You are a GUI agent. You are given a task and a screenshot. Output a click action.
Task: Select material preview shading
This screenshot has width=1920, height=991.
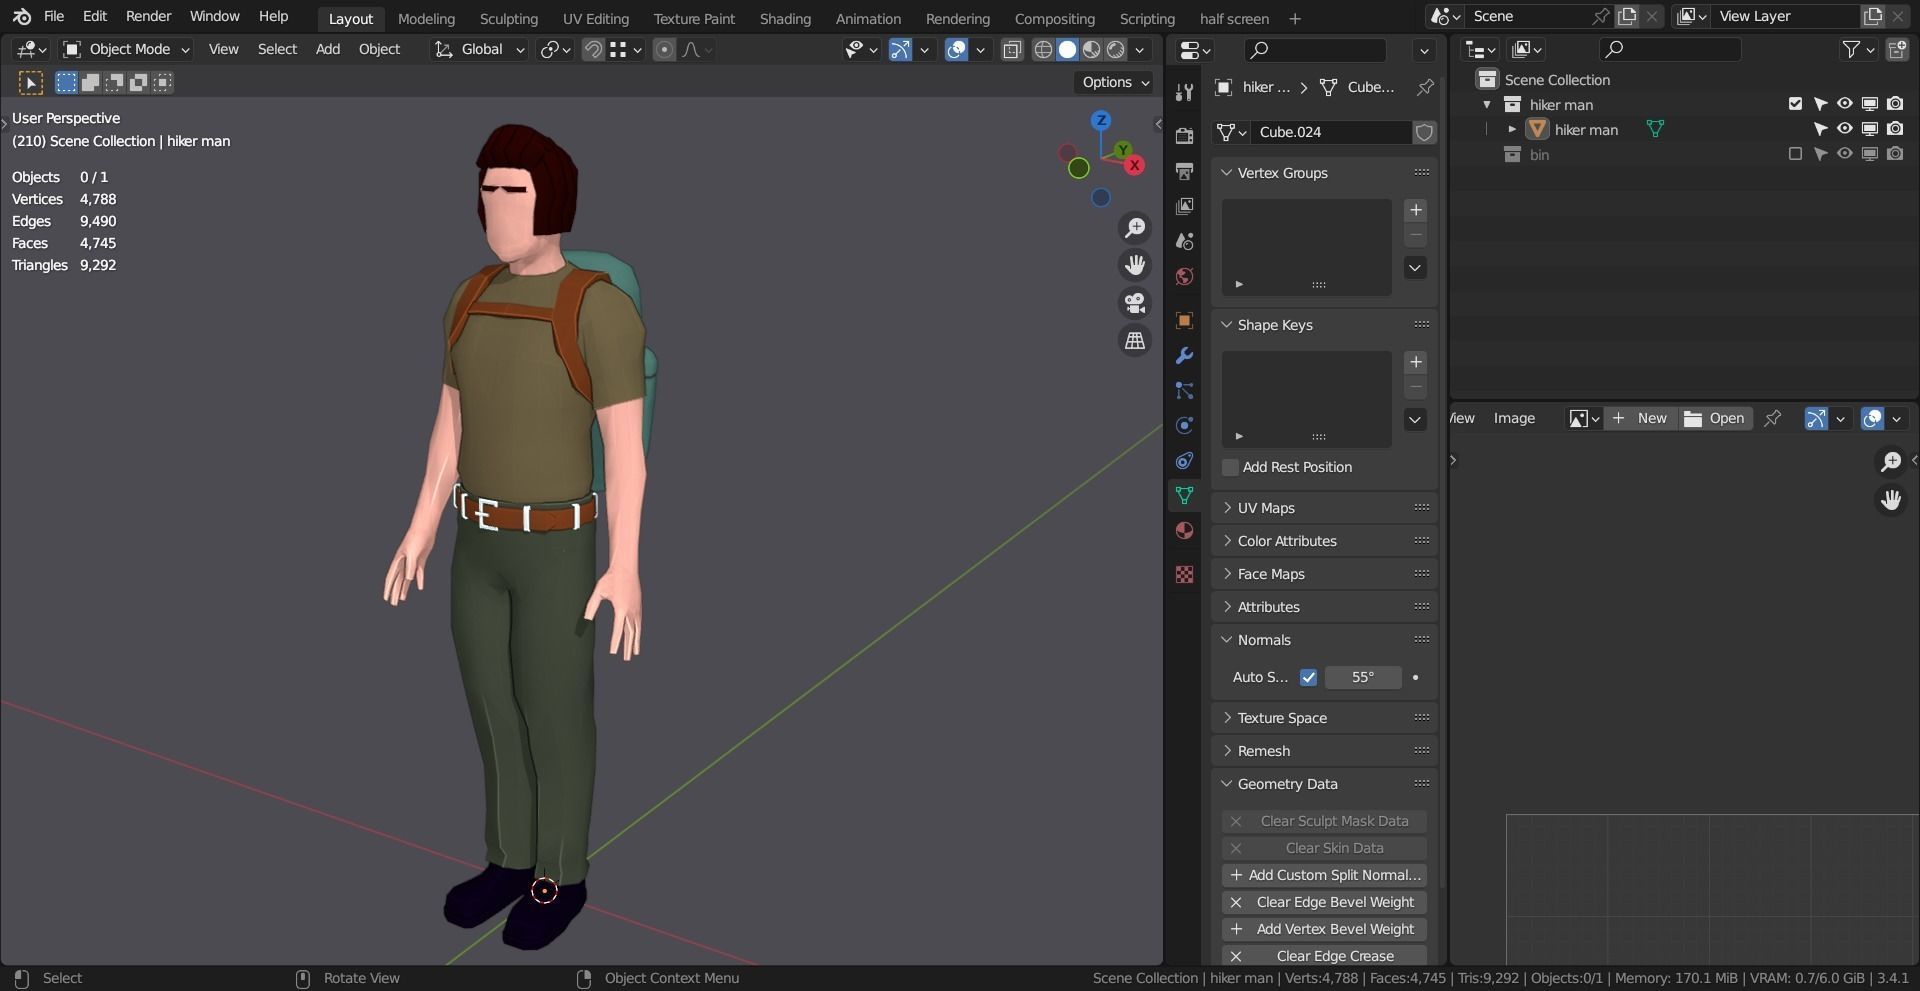pos(1091,49)
